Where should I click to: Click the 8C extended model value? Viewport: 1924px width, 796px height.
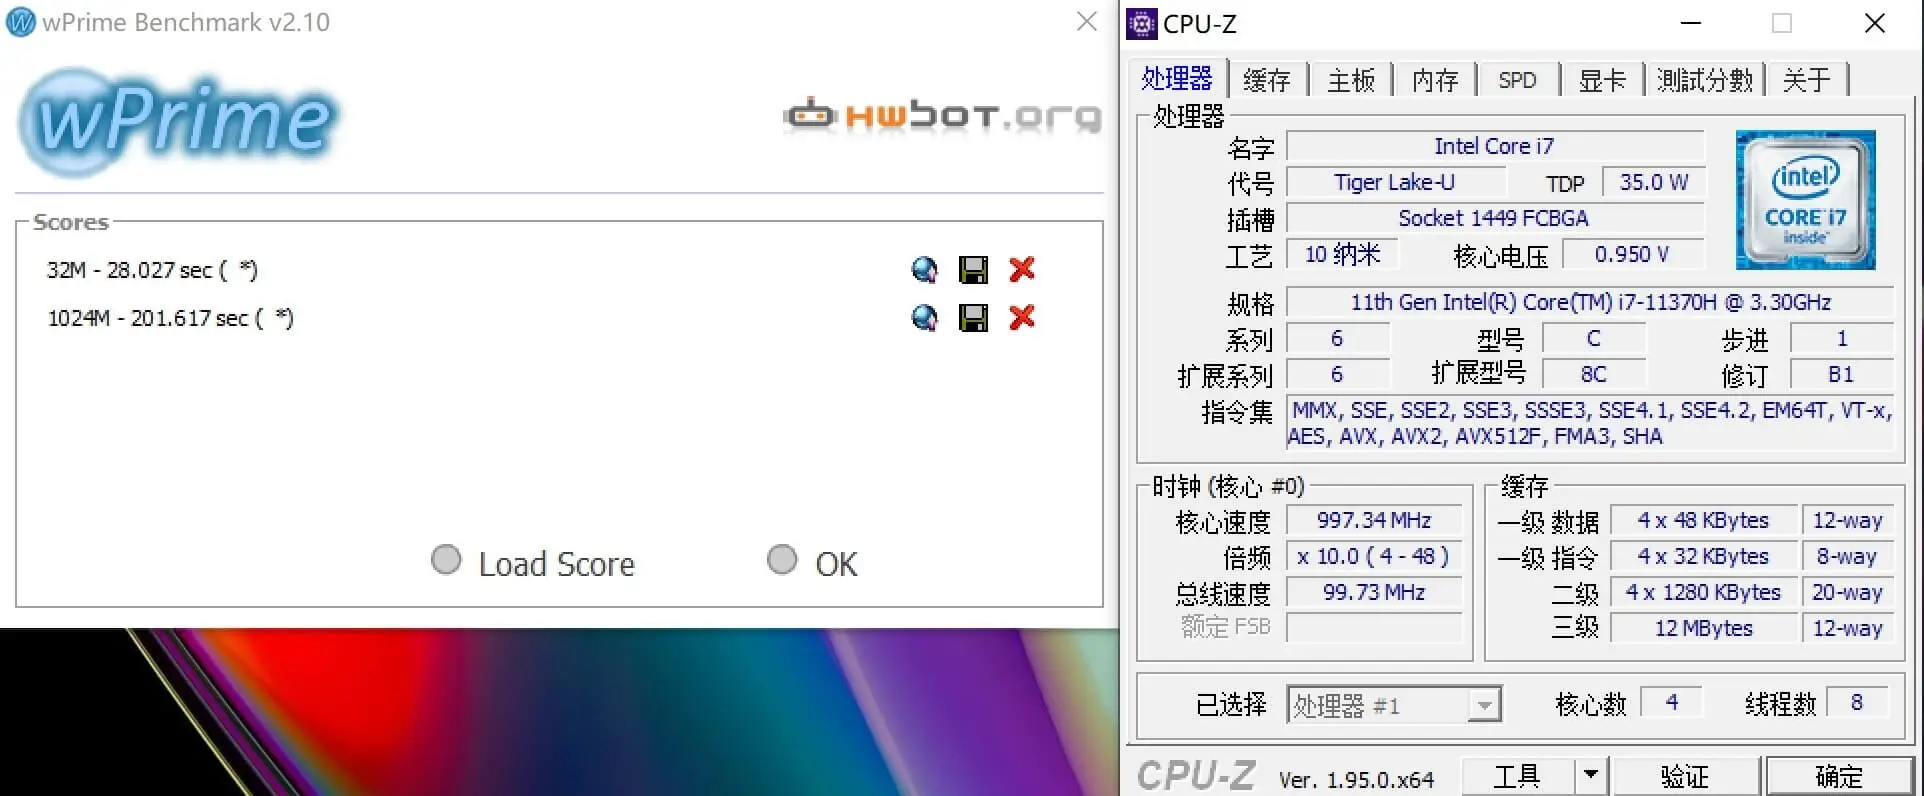(x=1593, y=374)
